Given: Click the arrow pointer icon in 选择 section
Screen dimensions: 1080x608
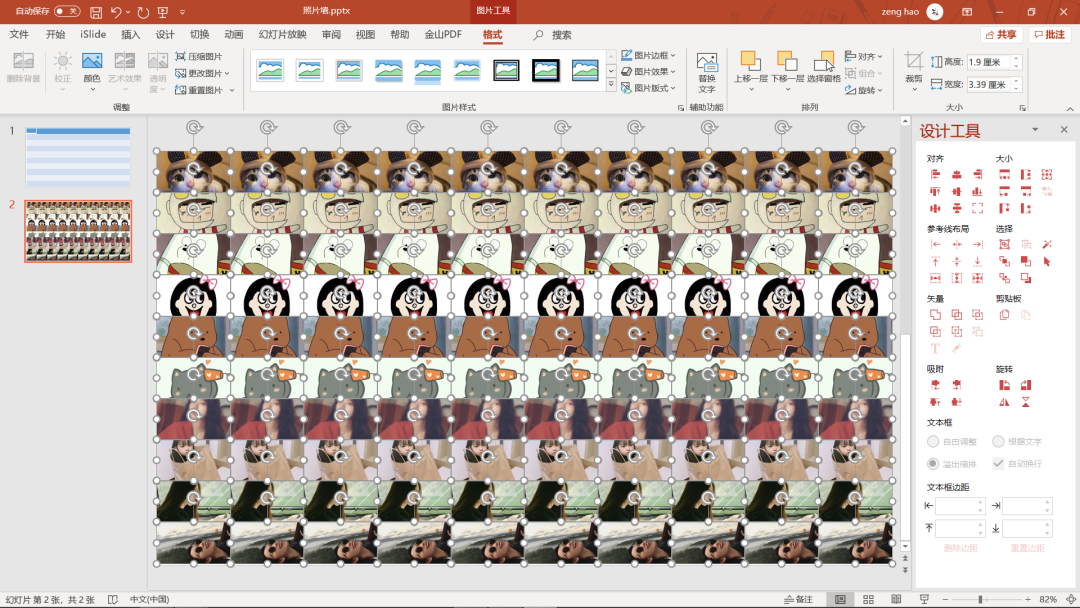Looking at the screenshot, I should 1047,261.
